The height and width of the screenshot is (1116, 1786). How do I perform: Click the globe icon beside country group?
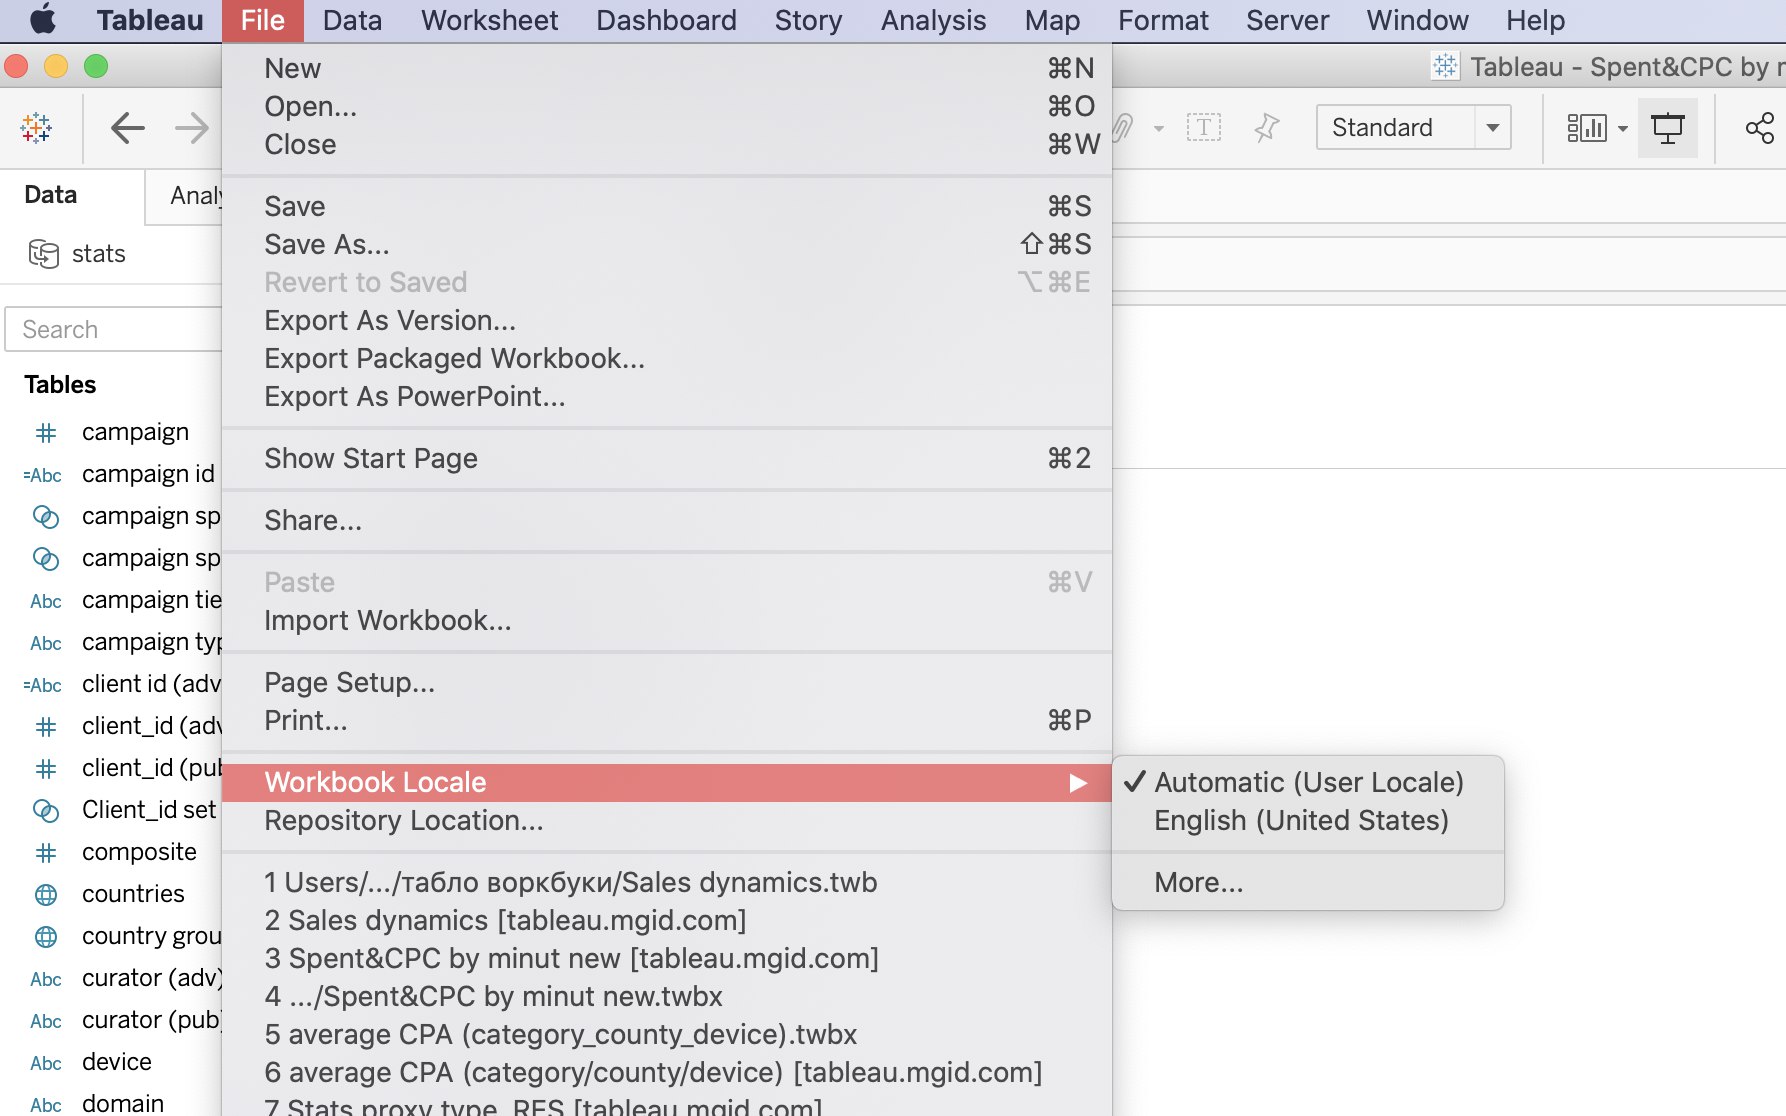click(46, 937)
